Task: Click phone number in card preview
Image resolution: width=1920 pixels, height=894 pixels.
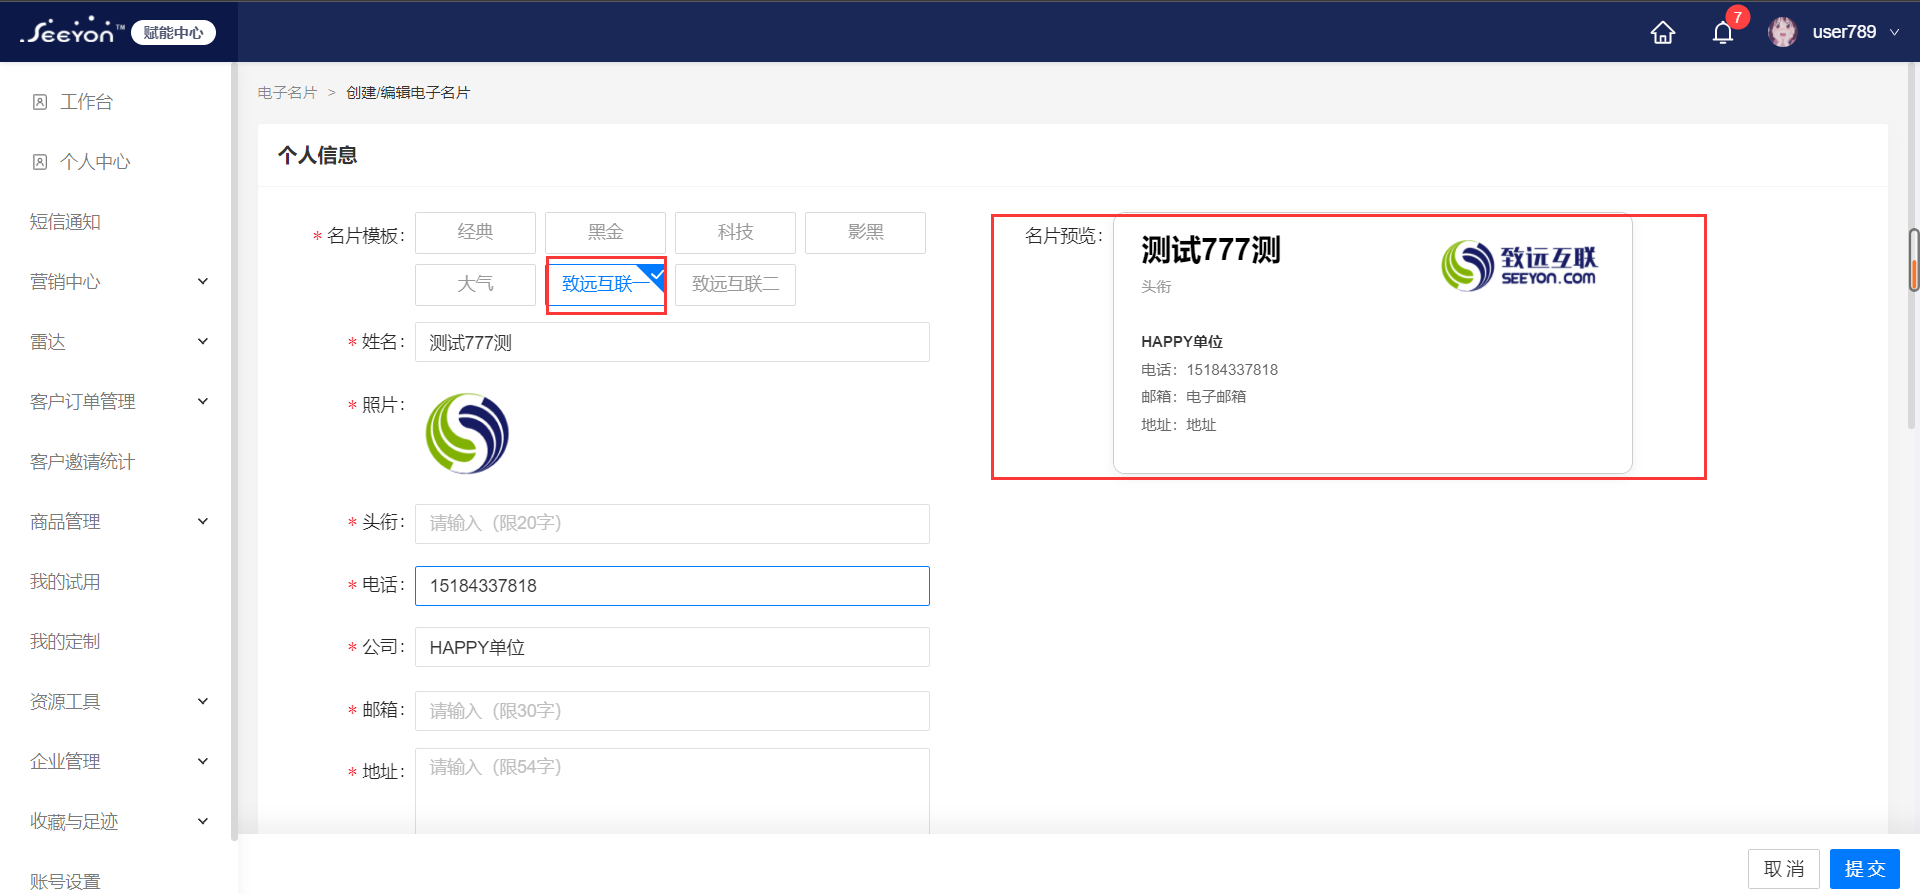Action: [1232, 370]
